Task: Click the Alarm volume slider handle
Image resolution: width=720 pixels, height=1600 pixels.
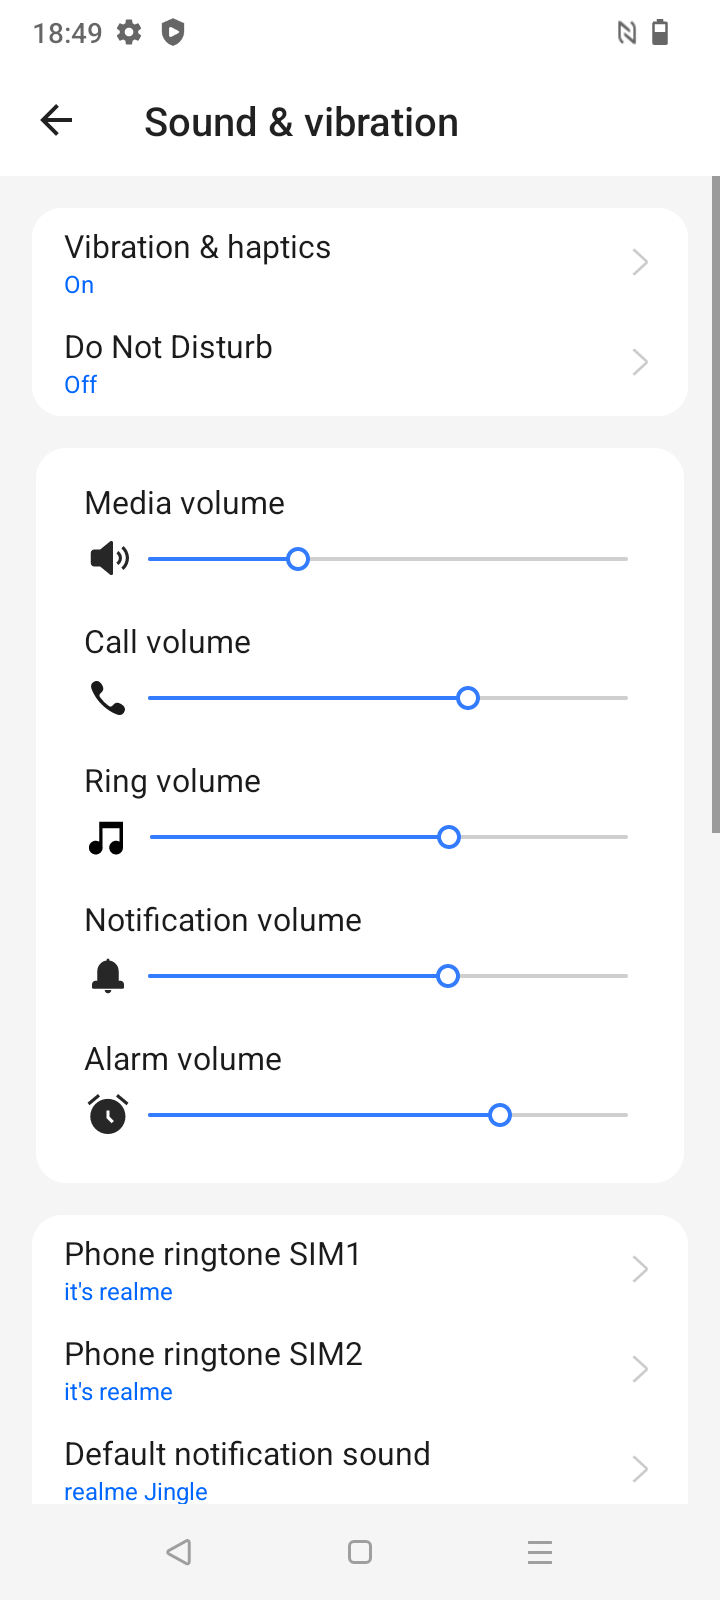Action: tap(500, 1115)
